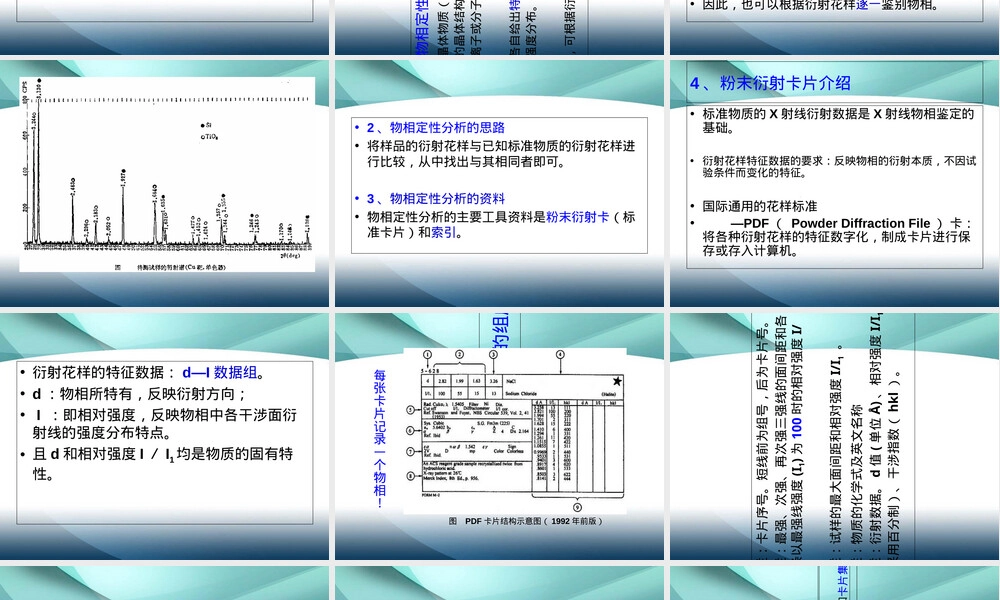Click circled number 4 above the PDF card
The image size is (1000, 600).
[560, 355]
